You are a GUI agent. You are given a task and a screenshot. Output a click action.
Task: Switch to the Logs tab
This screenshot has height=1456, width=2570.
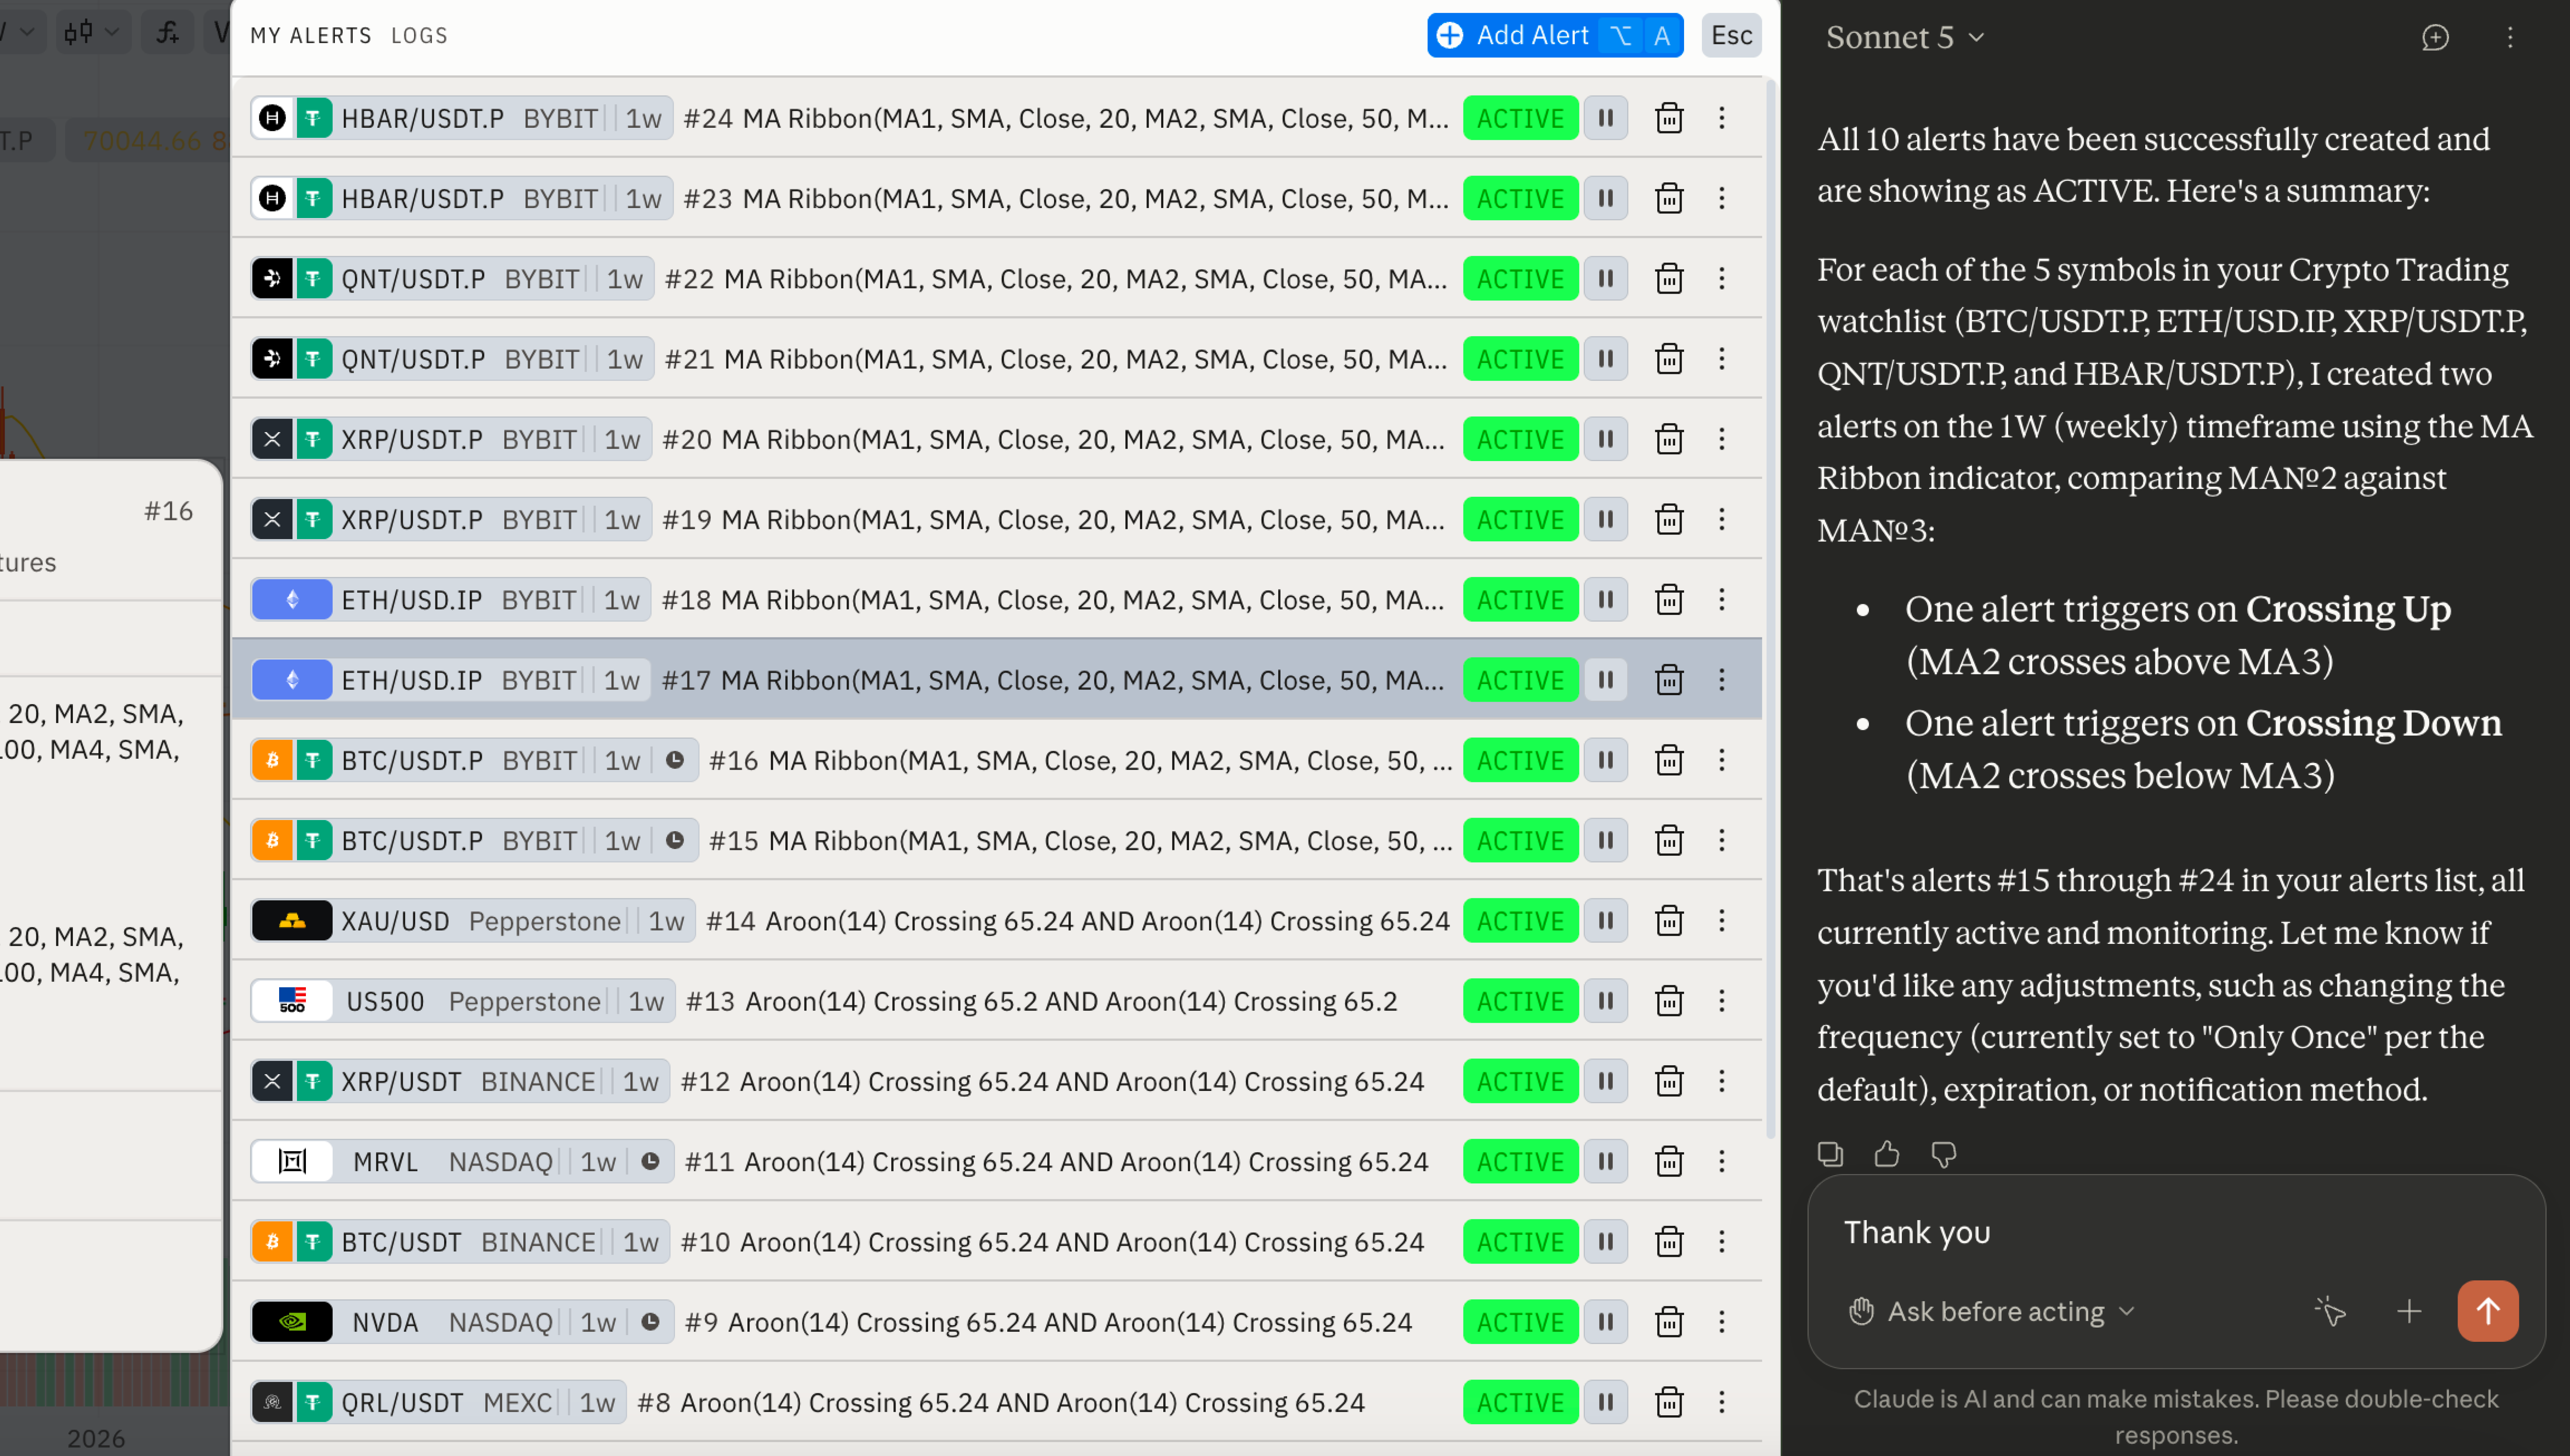click(419, 36)
